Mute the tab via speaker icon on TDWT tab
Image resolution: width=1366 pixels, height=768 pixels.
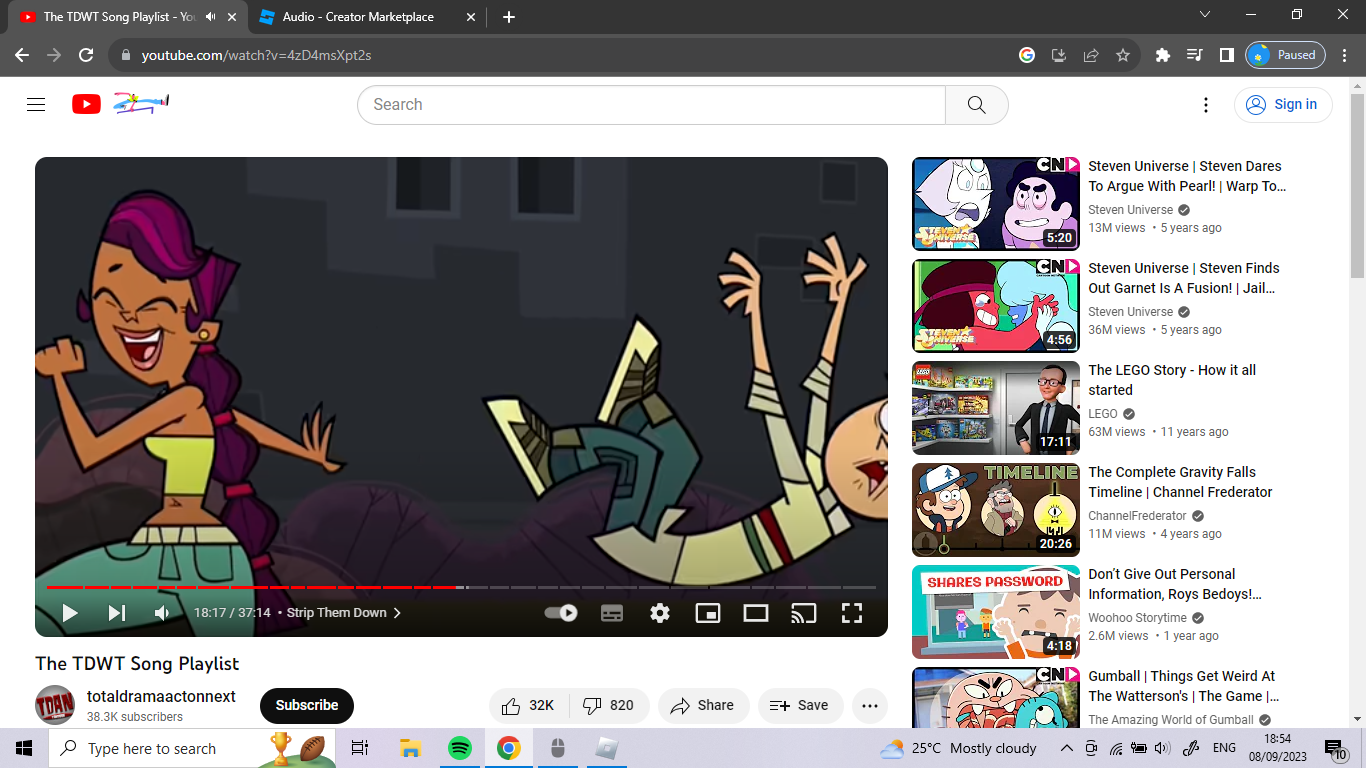pyautogui.click(x=210, y=17)
